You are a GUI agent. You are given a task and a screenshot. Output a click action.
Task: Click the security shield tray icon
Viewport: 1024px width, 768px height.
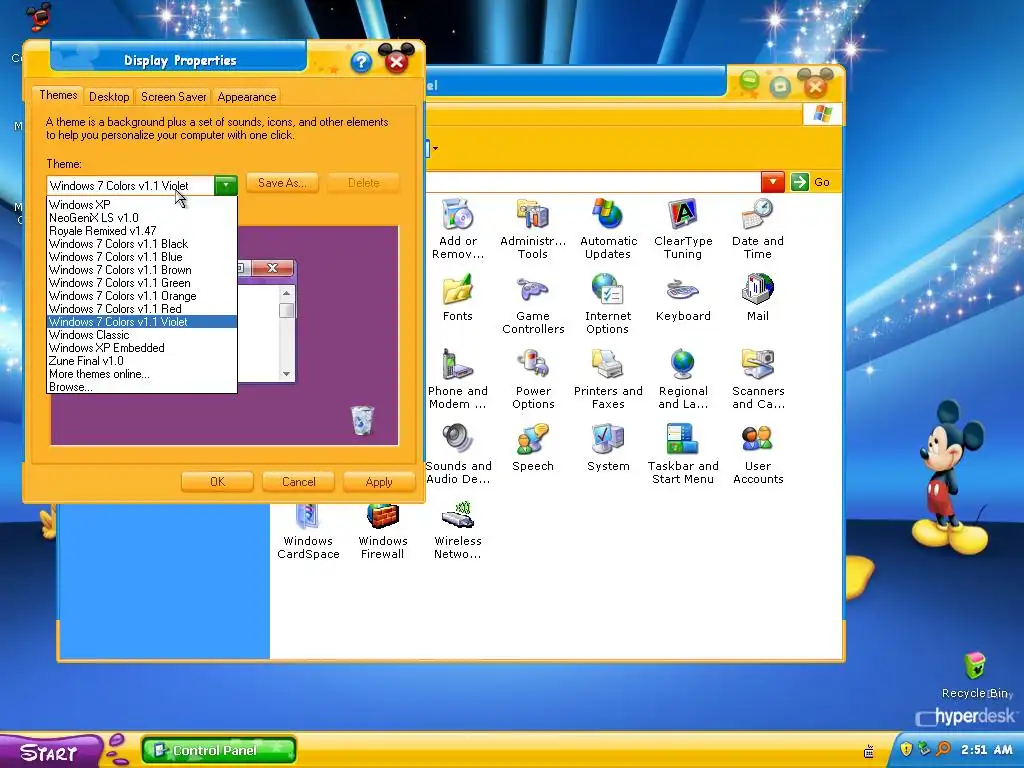tap(906, 749)
